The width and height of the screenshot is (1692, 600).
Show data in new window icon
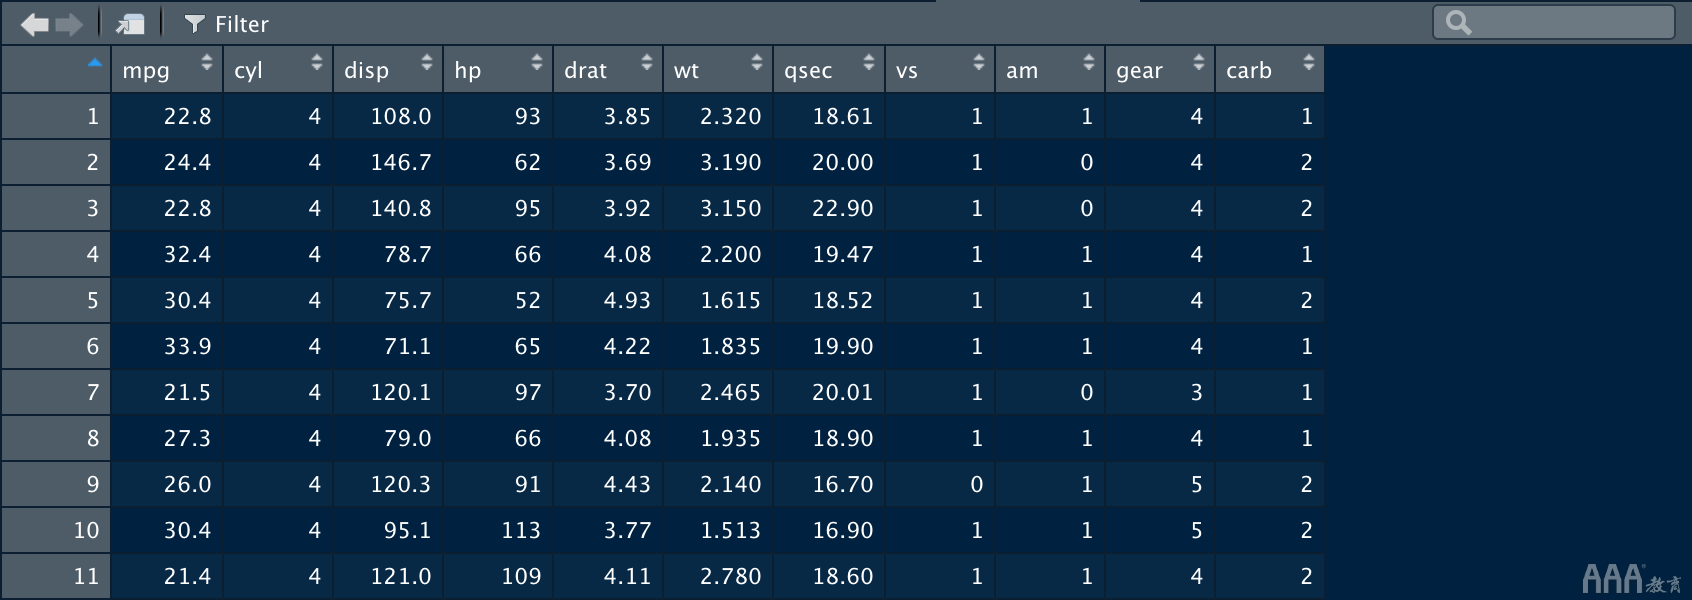[130, 24]
